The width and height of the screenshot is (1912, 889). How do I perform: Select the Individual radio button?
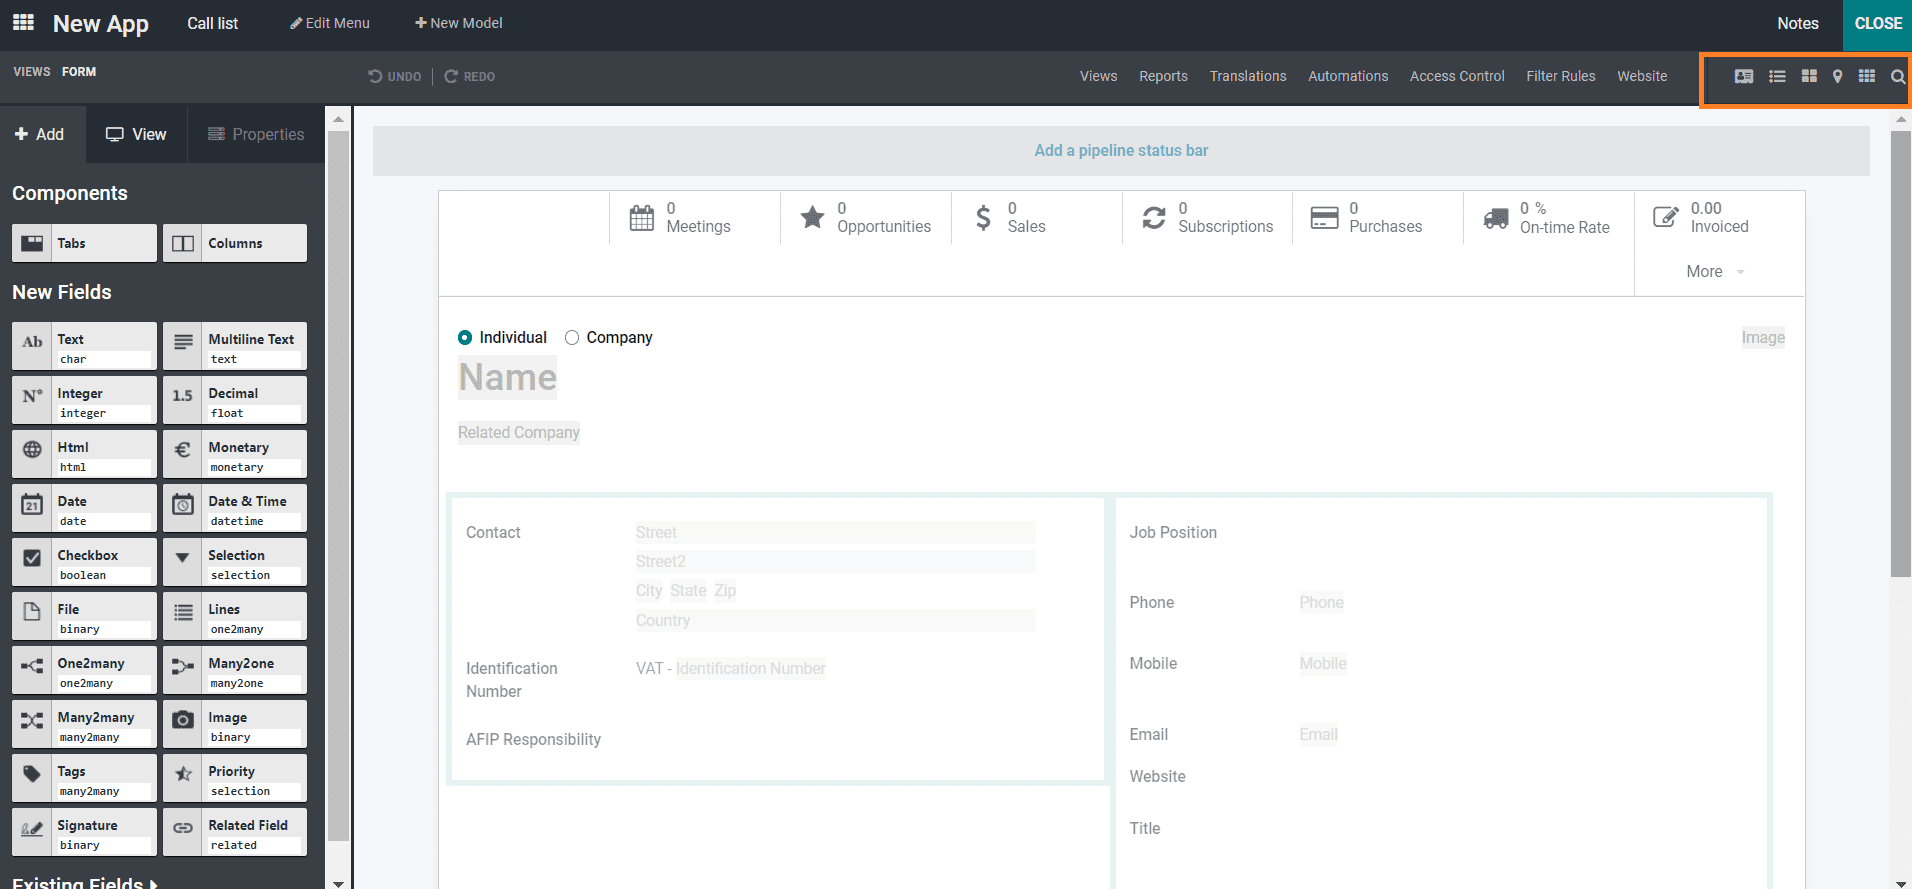(465, 338)
